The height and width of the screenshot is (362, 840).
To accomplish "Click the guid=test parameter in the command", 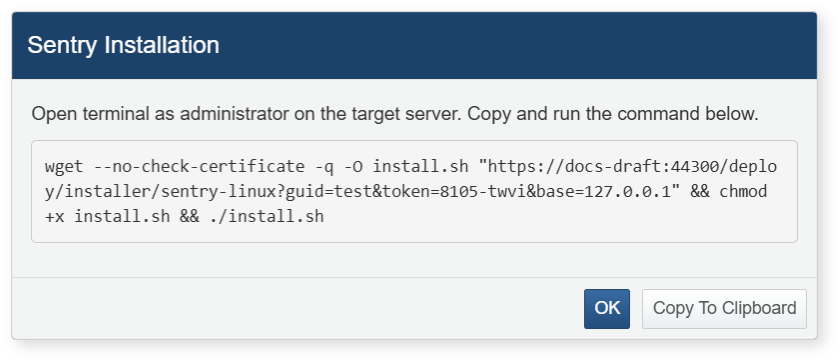I will point(328,191).
